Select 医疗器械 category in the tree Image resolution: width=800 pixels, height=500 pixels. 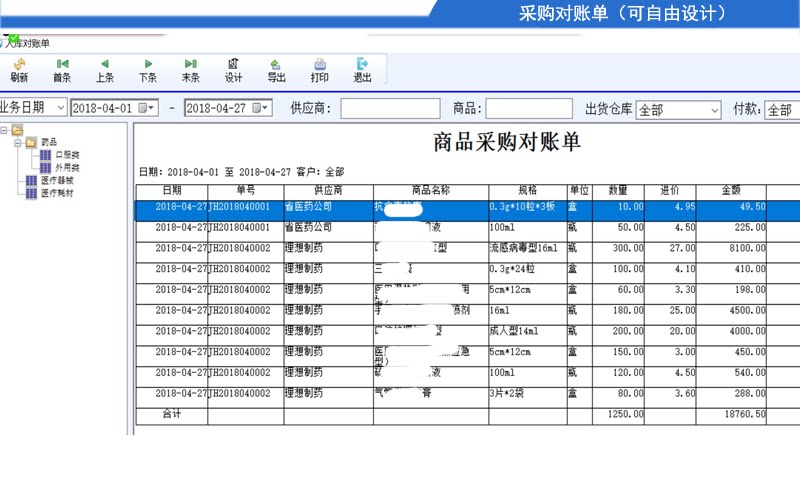click(57, 181)
